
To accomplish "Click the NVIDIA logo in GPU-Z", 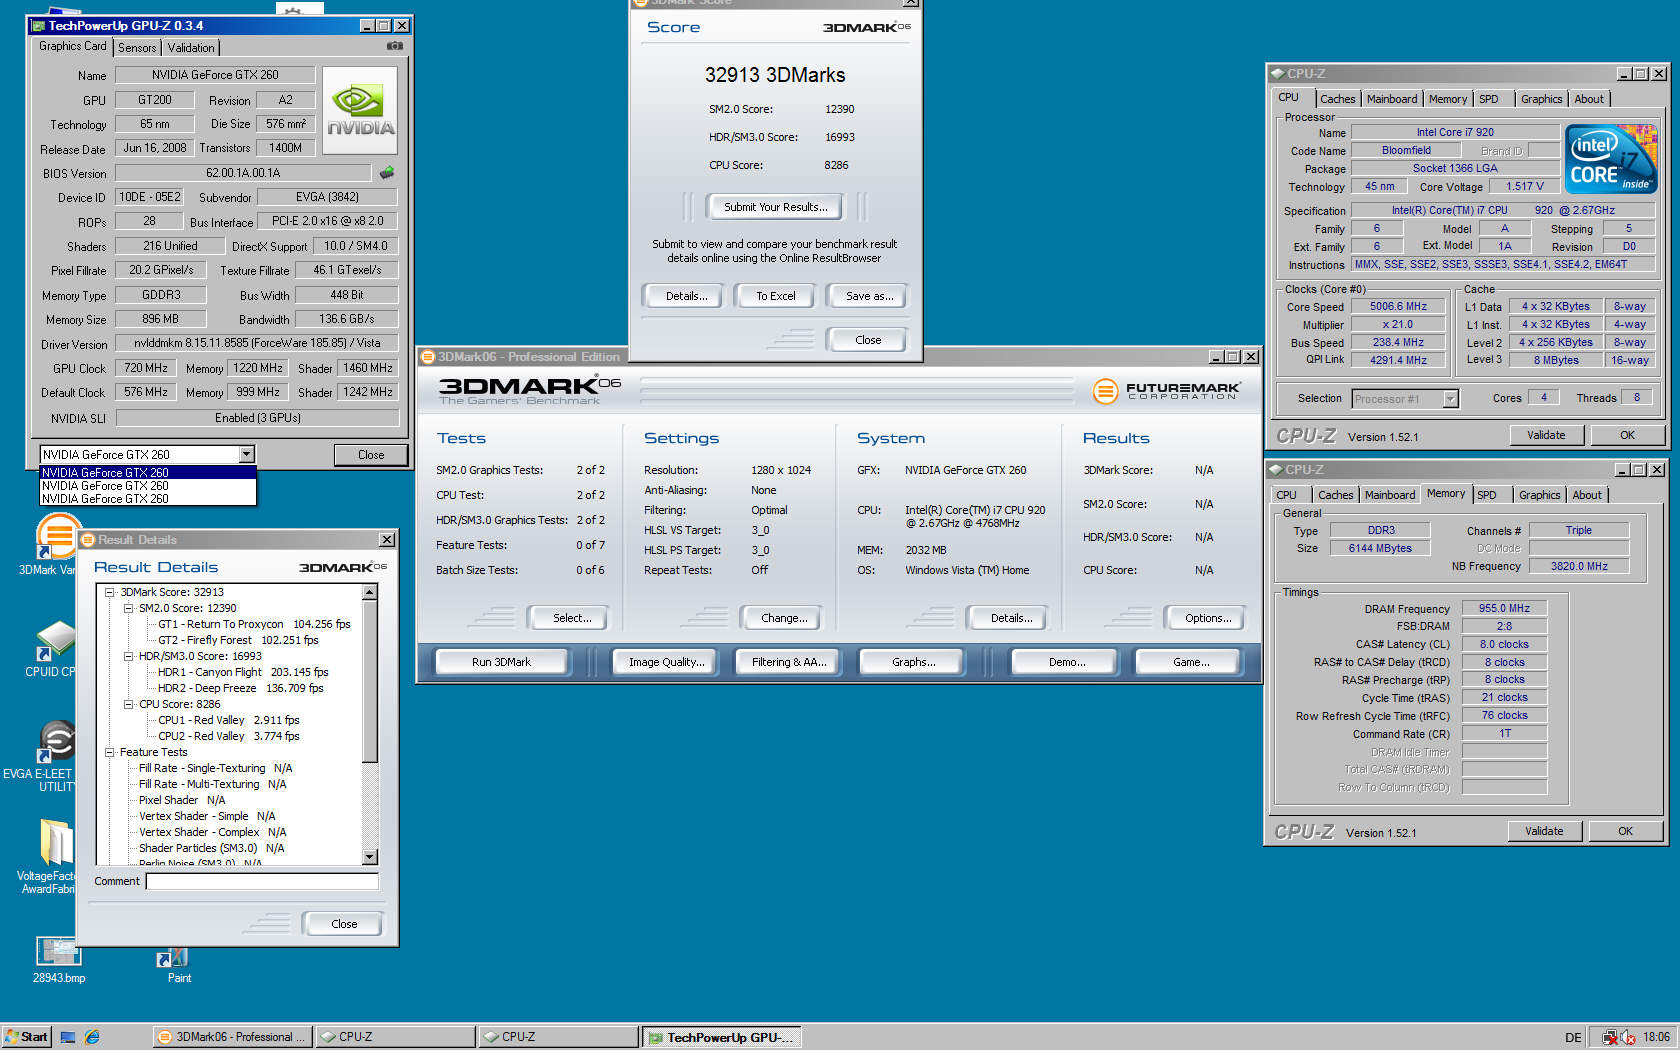I will pyautogui.click(x=360, y=110).
